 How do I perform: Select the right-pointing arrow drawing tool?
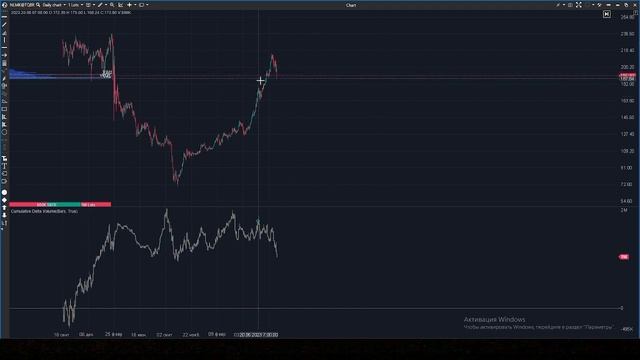tap(4, 55)
